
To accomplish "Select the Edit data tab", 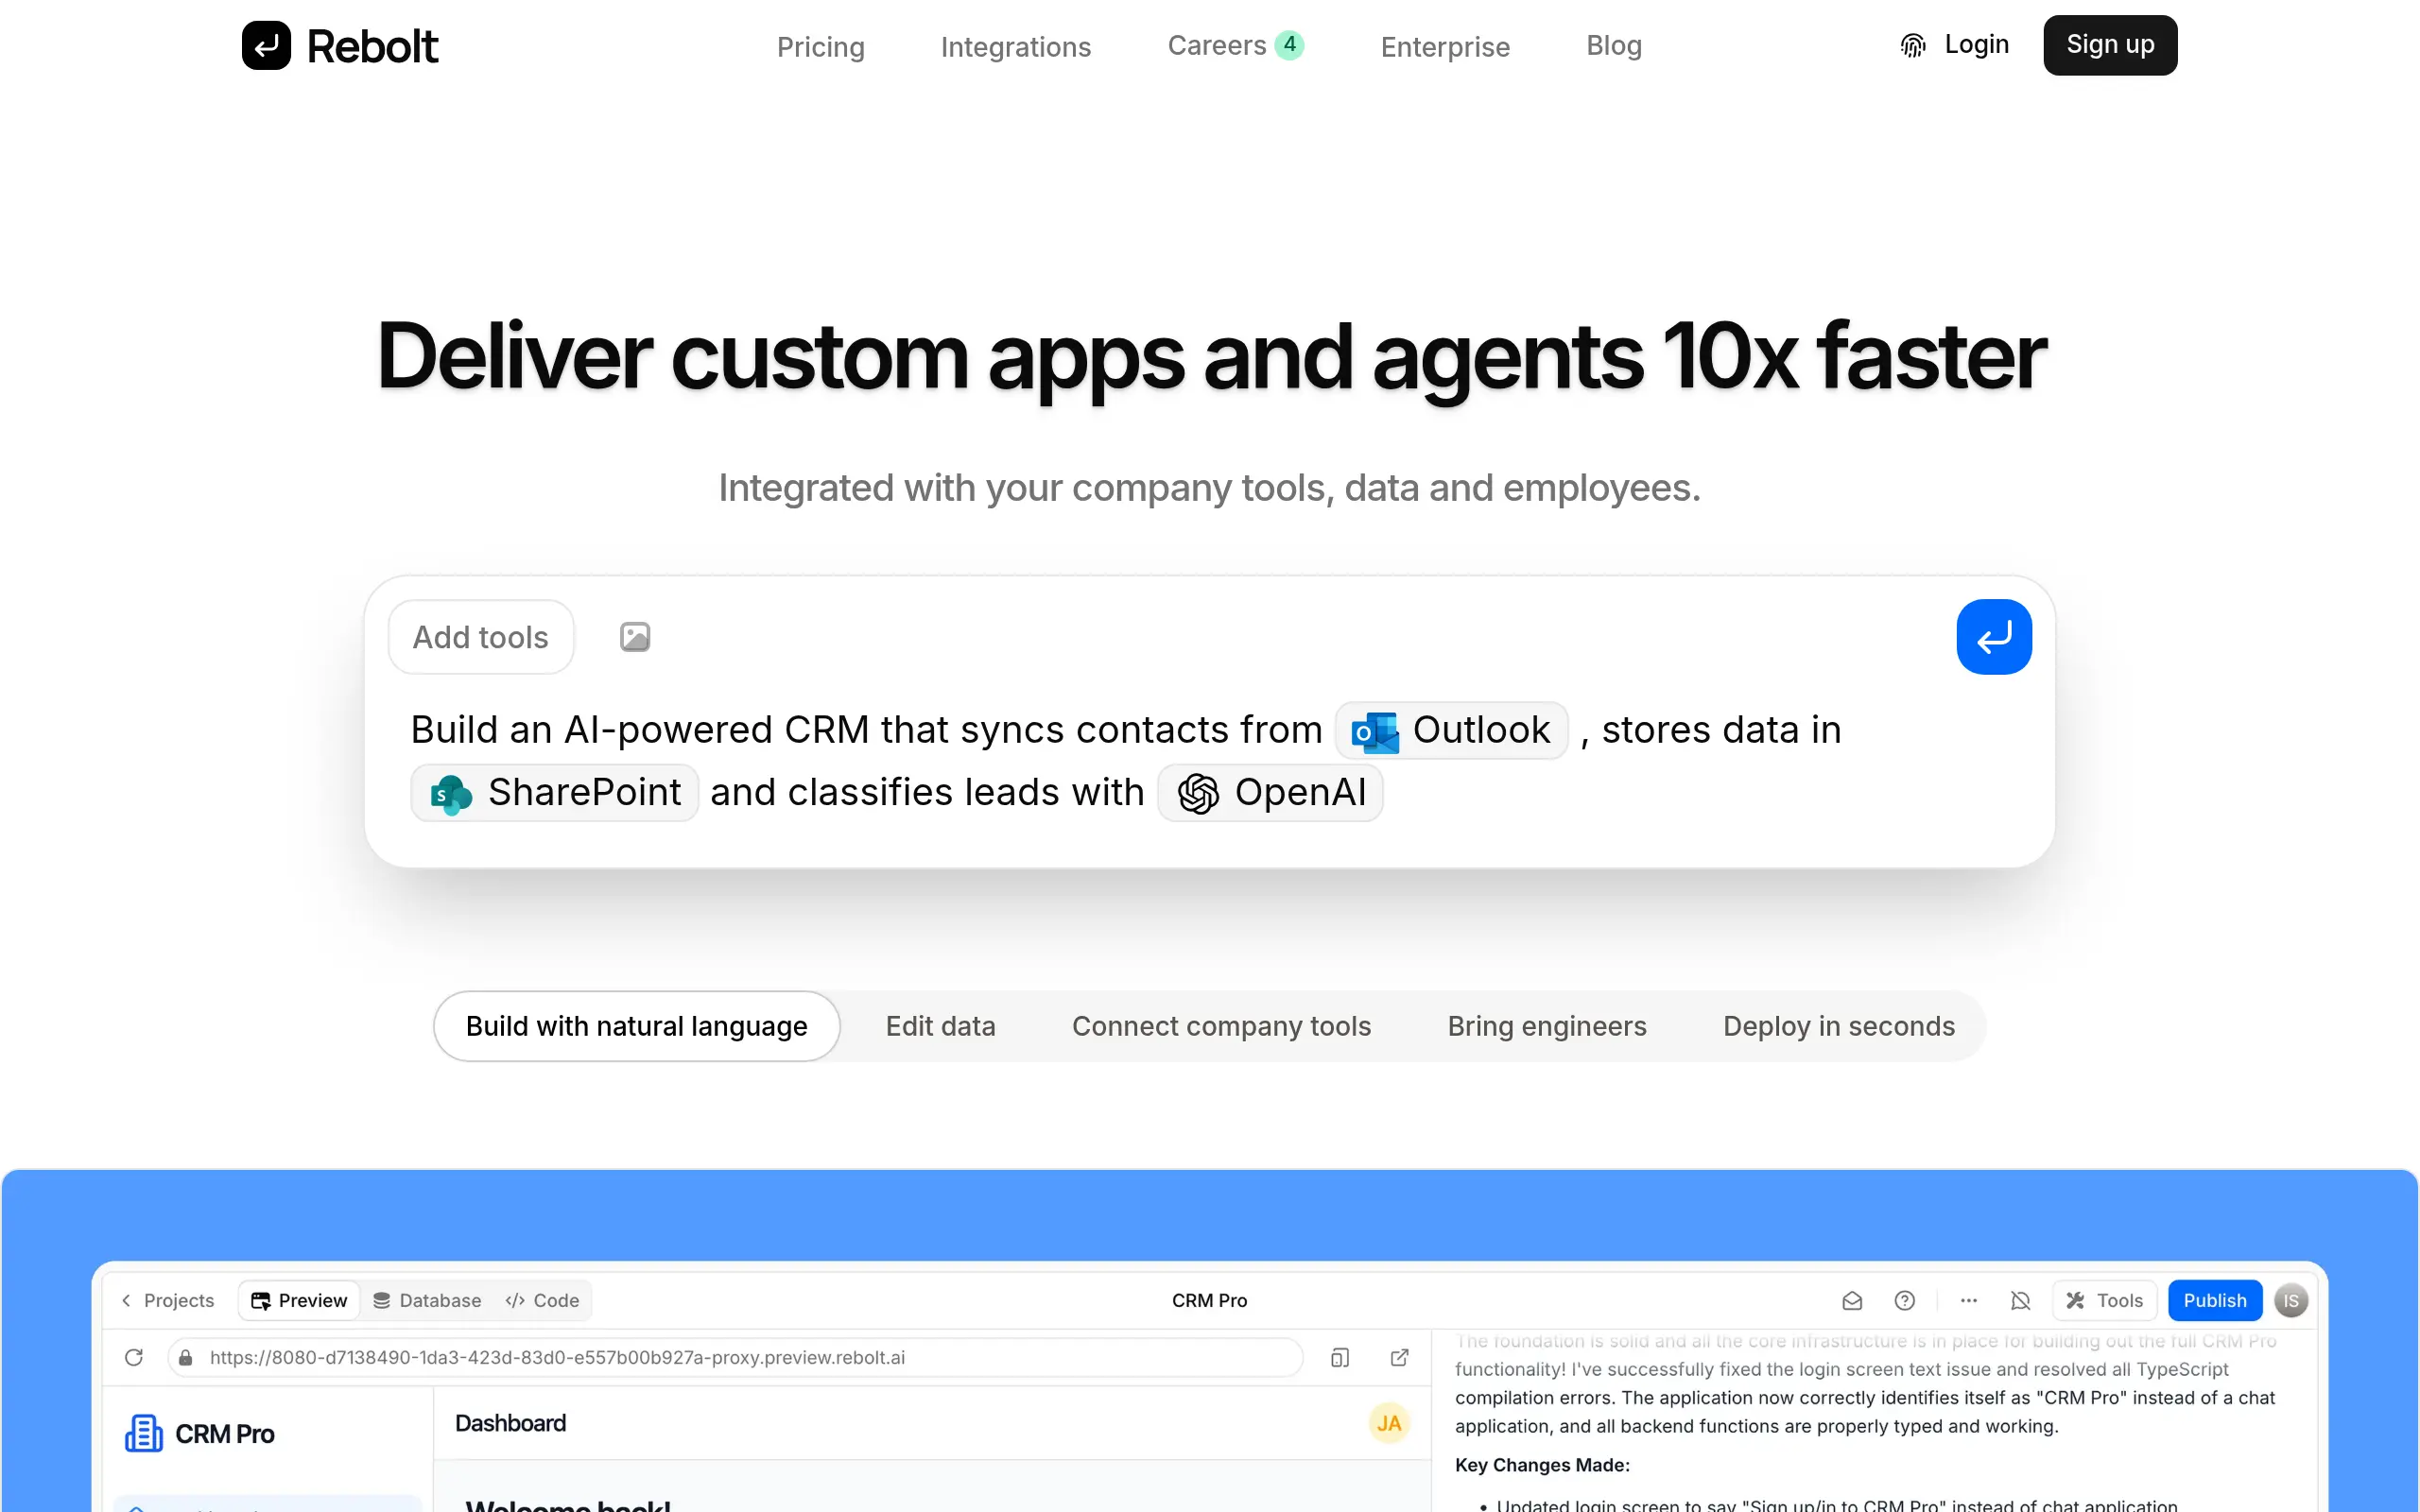I will click(x=940, y=1026).
